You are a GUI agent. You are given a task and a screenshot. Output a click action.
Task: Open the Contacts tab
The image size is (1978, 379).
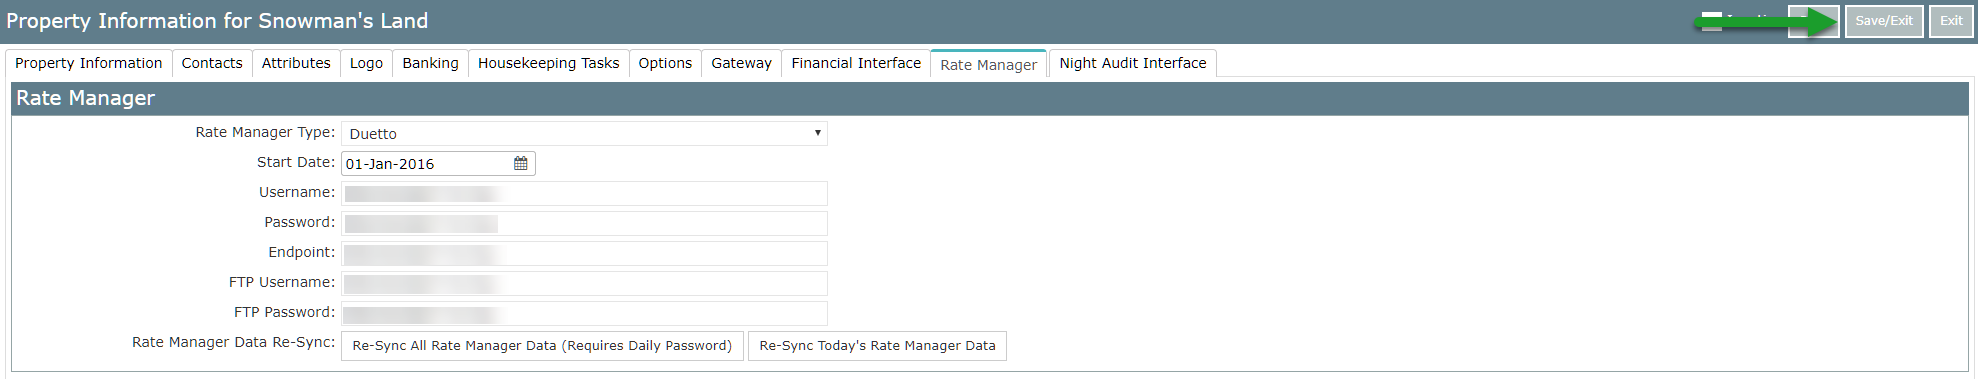[x=212, y=63]
